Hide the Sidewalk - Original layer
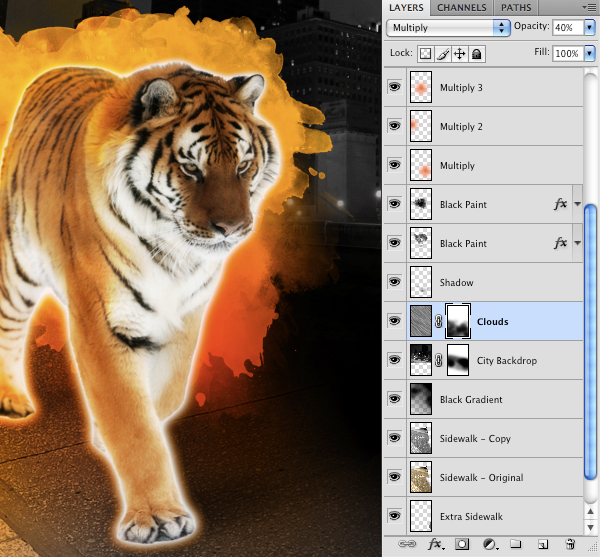Viewport: 600px width, 557px height. [395, 477]
